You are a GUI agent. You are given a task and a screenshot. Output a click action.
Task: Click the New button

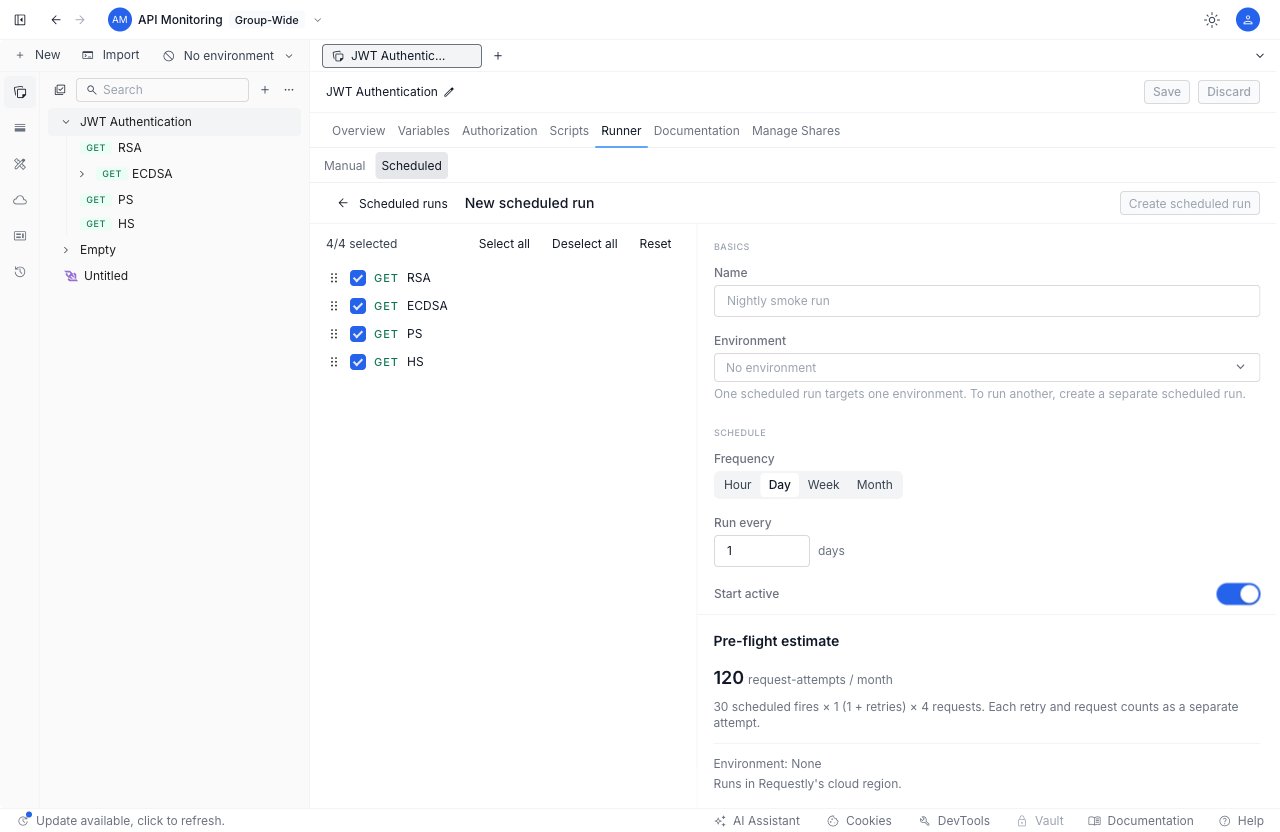pos(38,55)
